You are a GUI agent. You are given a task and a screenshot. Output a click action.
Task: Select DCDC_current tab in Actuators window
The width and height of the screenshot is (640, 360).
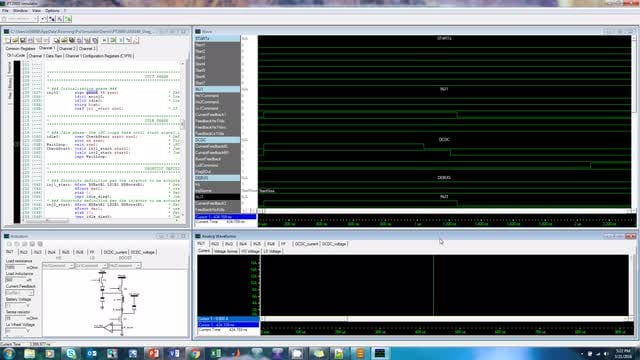pos(115,252)
